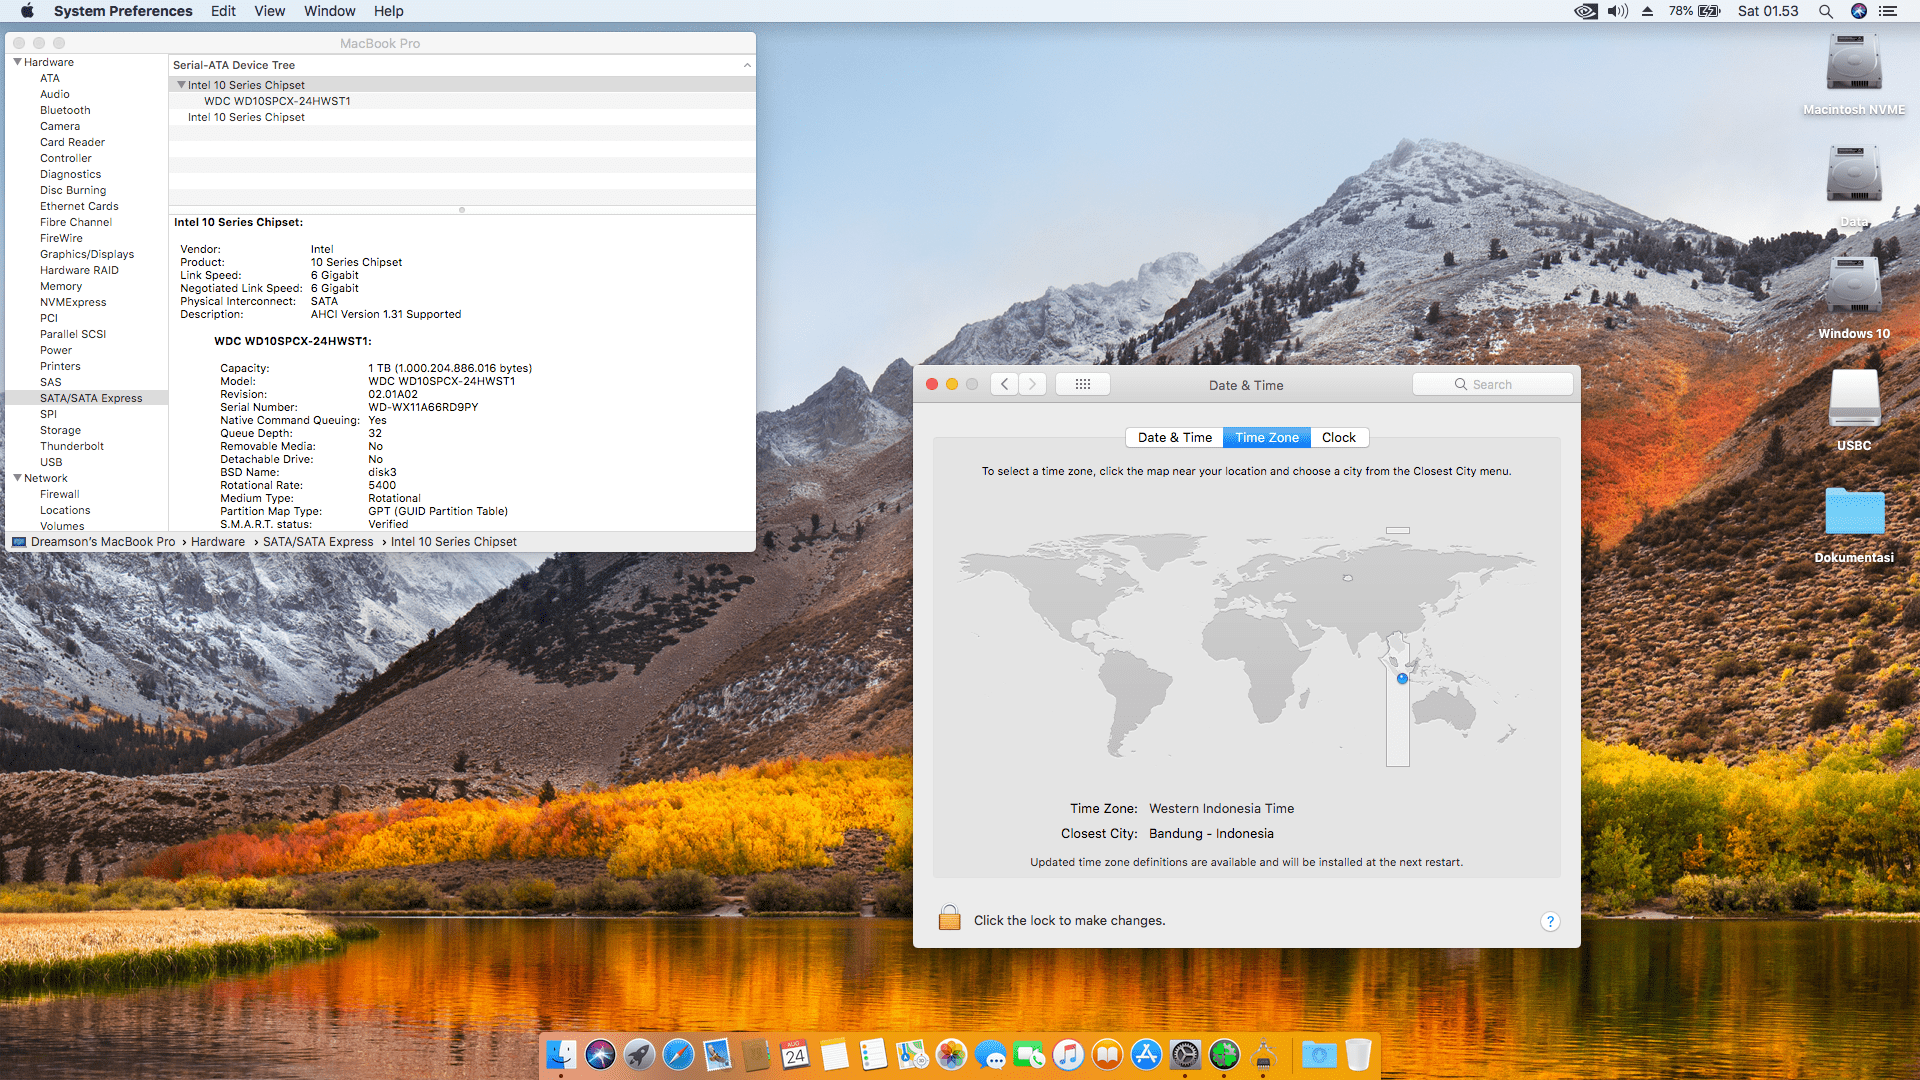Click the System Preferences search field
Viewport: 1920px width, 1080px height.
1492,384
